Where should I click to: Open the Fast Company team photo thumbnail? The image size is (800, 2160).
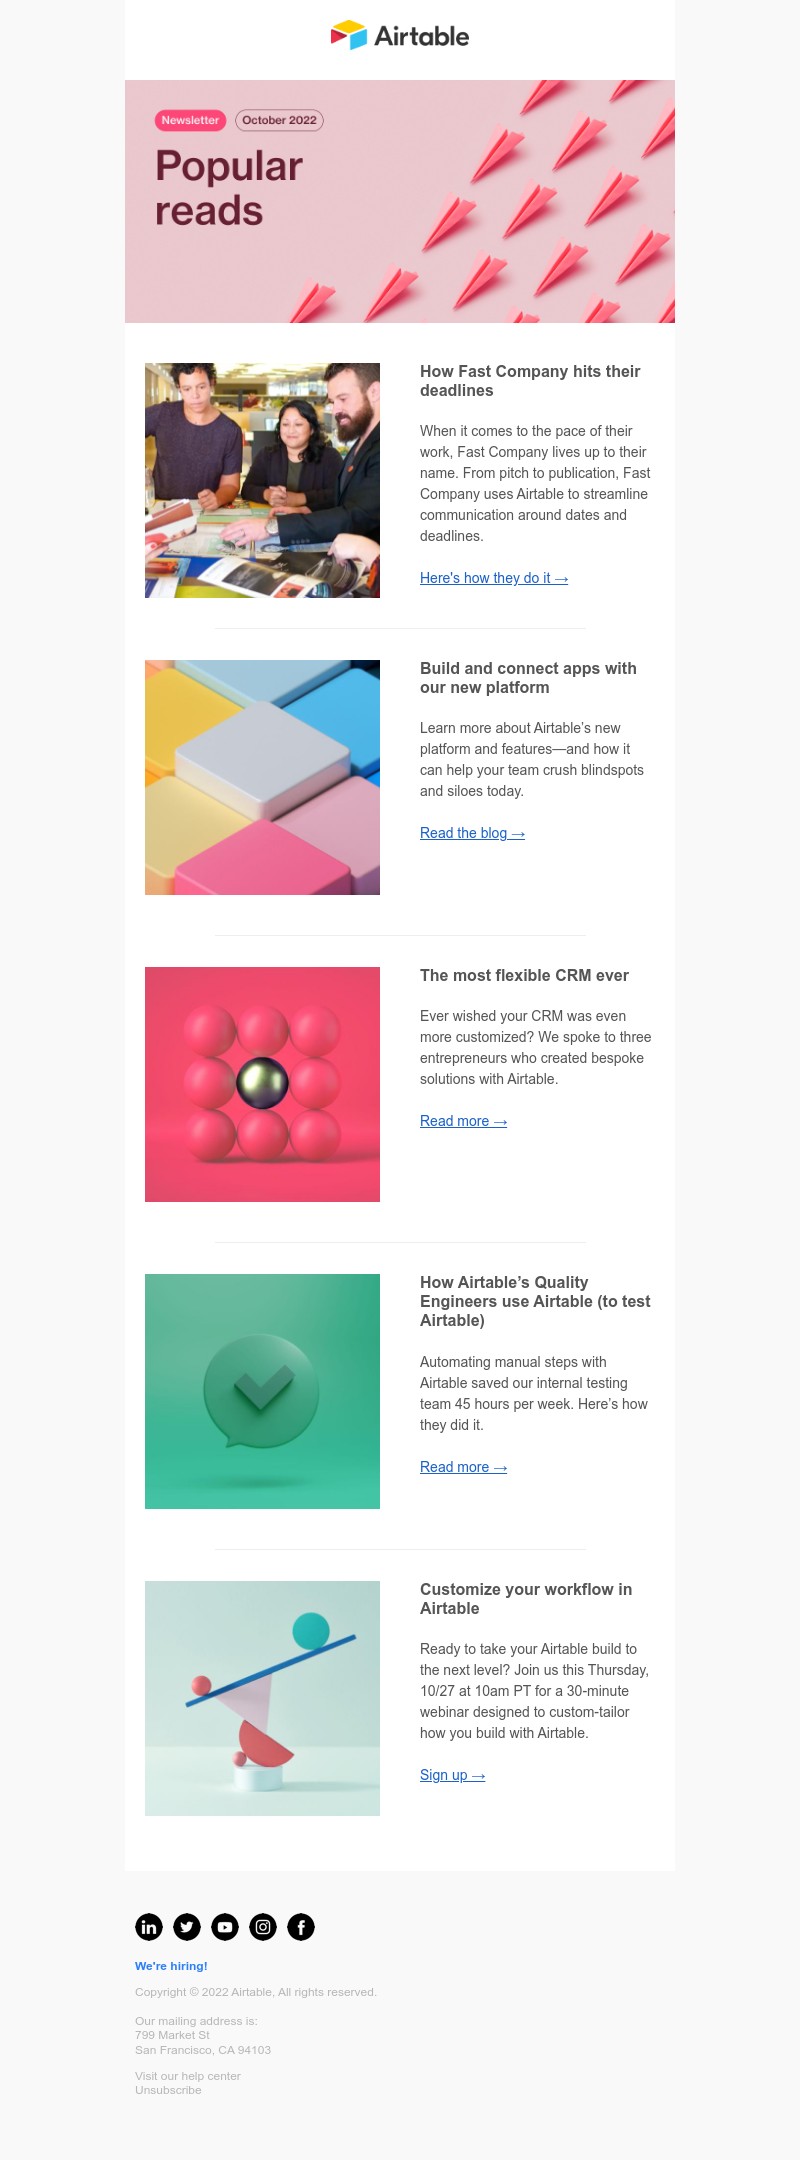point(262,480)
